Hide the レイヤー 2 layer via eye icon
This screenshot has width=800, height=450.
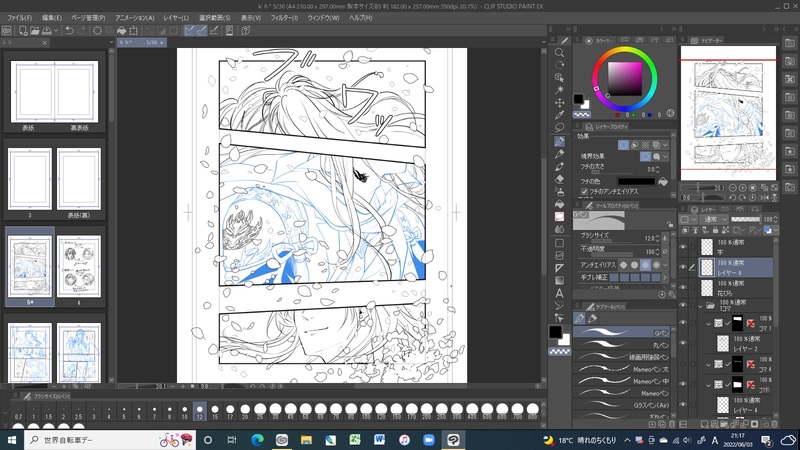683,343
